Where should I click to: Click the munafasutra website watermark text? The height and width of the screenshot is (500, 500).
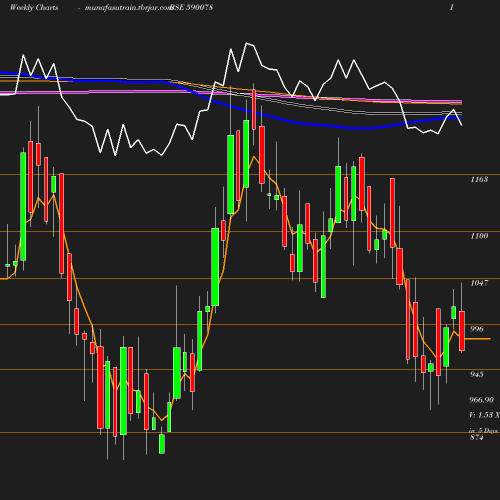(x=128, y=8)
